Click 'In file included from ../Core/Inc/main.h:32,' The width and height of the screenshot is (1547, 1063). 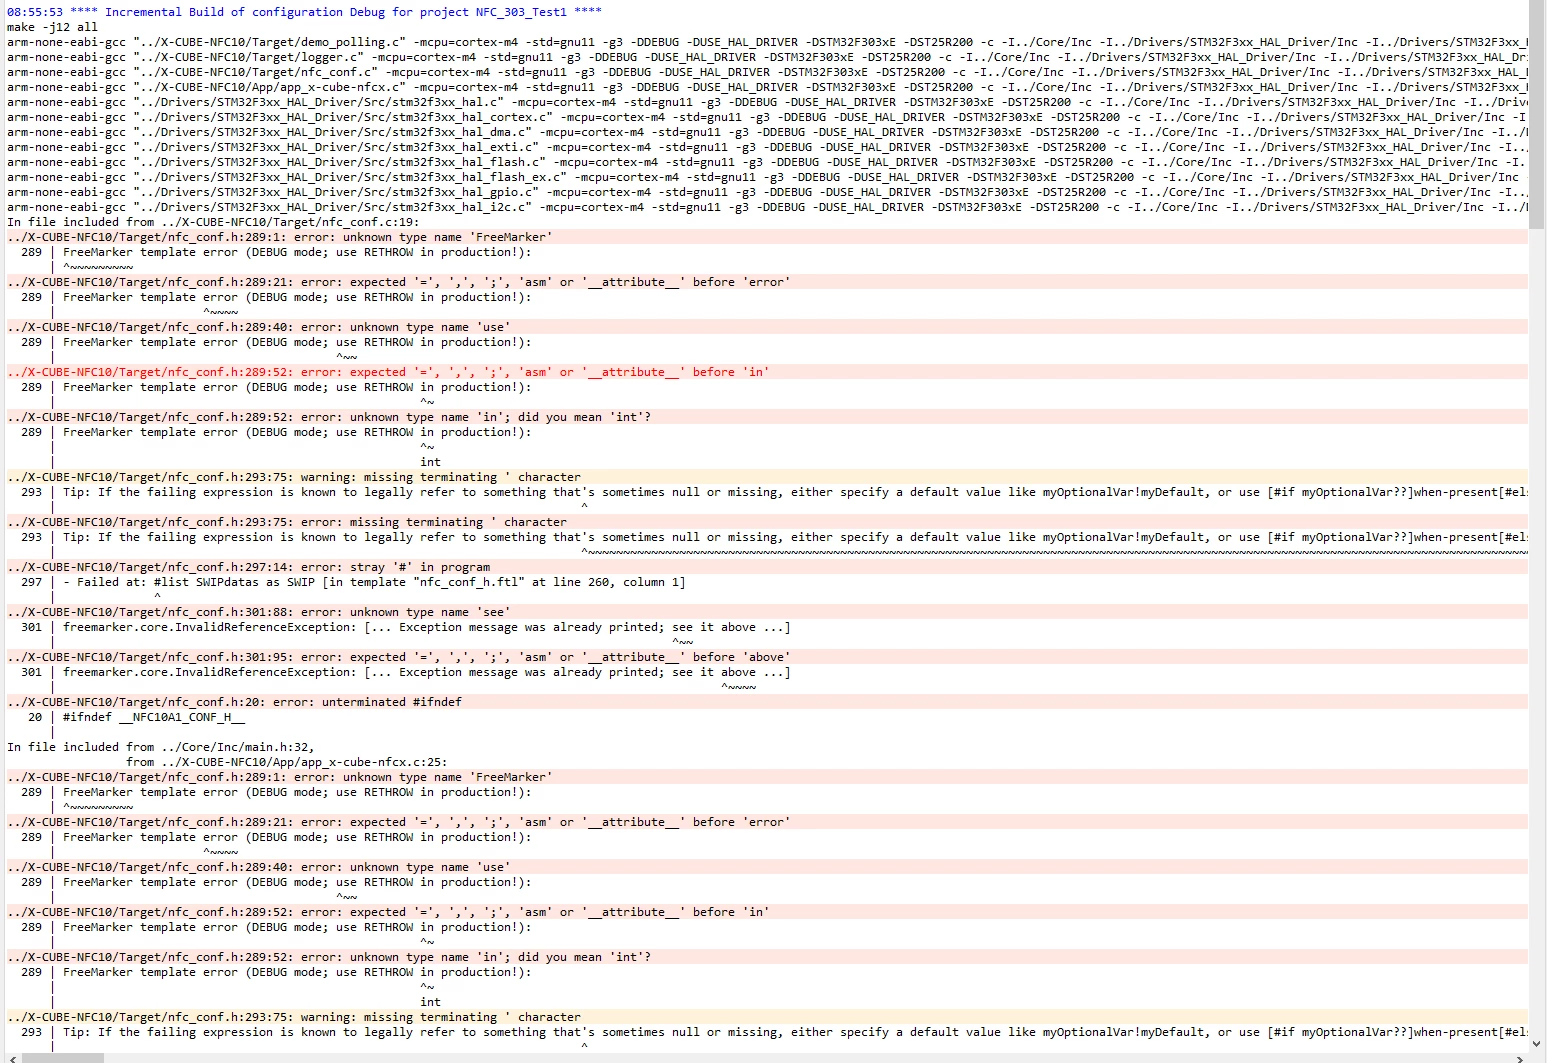click(x=161, y=747)
